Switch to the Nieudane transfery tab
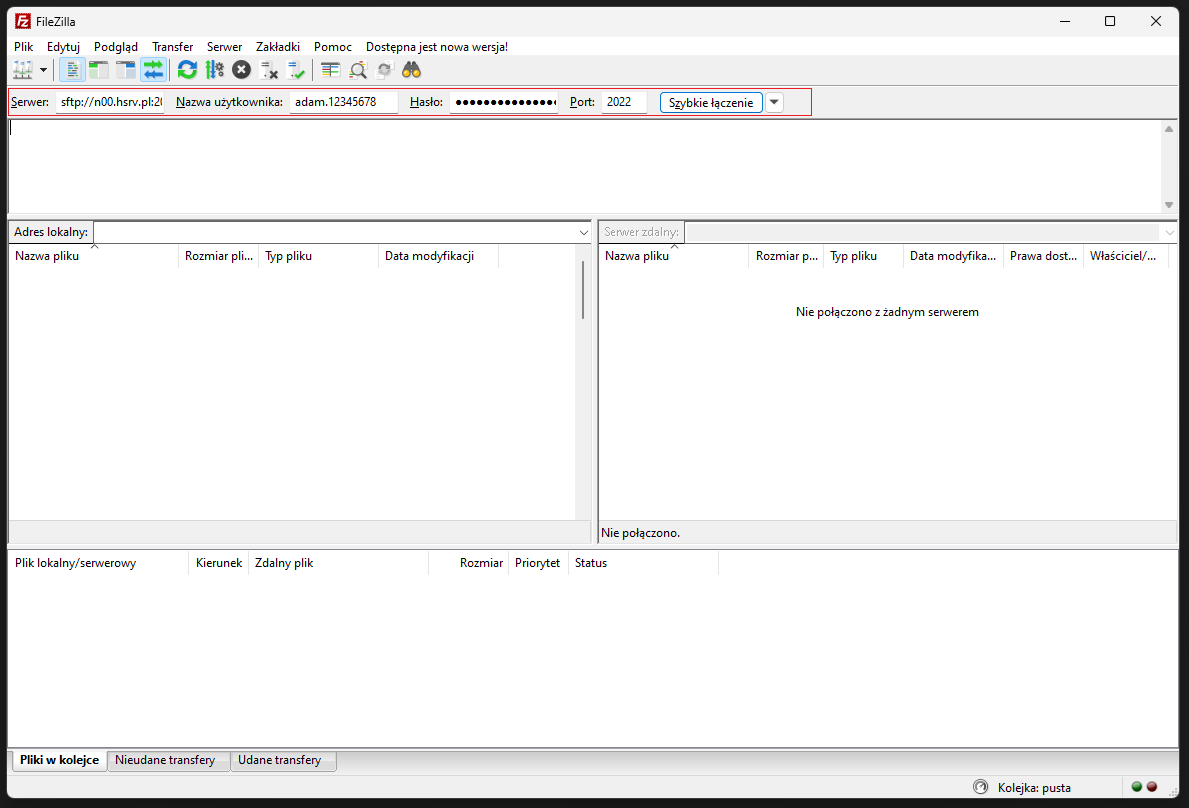The height and width of the screenshot is (808, 1189). (168, 760)
